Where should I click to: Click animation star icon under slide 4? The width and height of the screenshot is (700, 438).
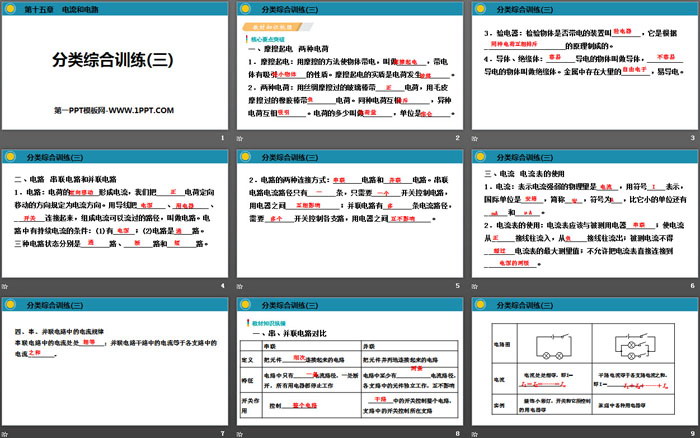[4, 286]
